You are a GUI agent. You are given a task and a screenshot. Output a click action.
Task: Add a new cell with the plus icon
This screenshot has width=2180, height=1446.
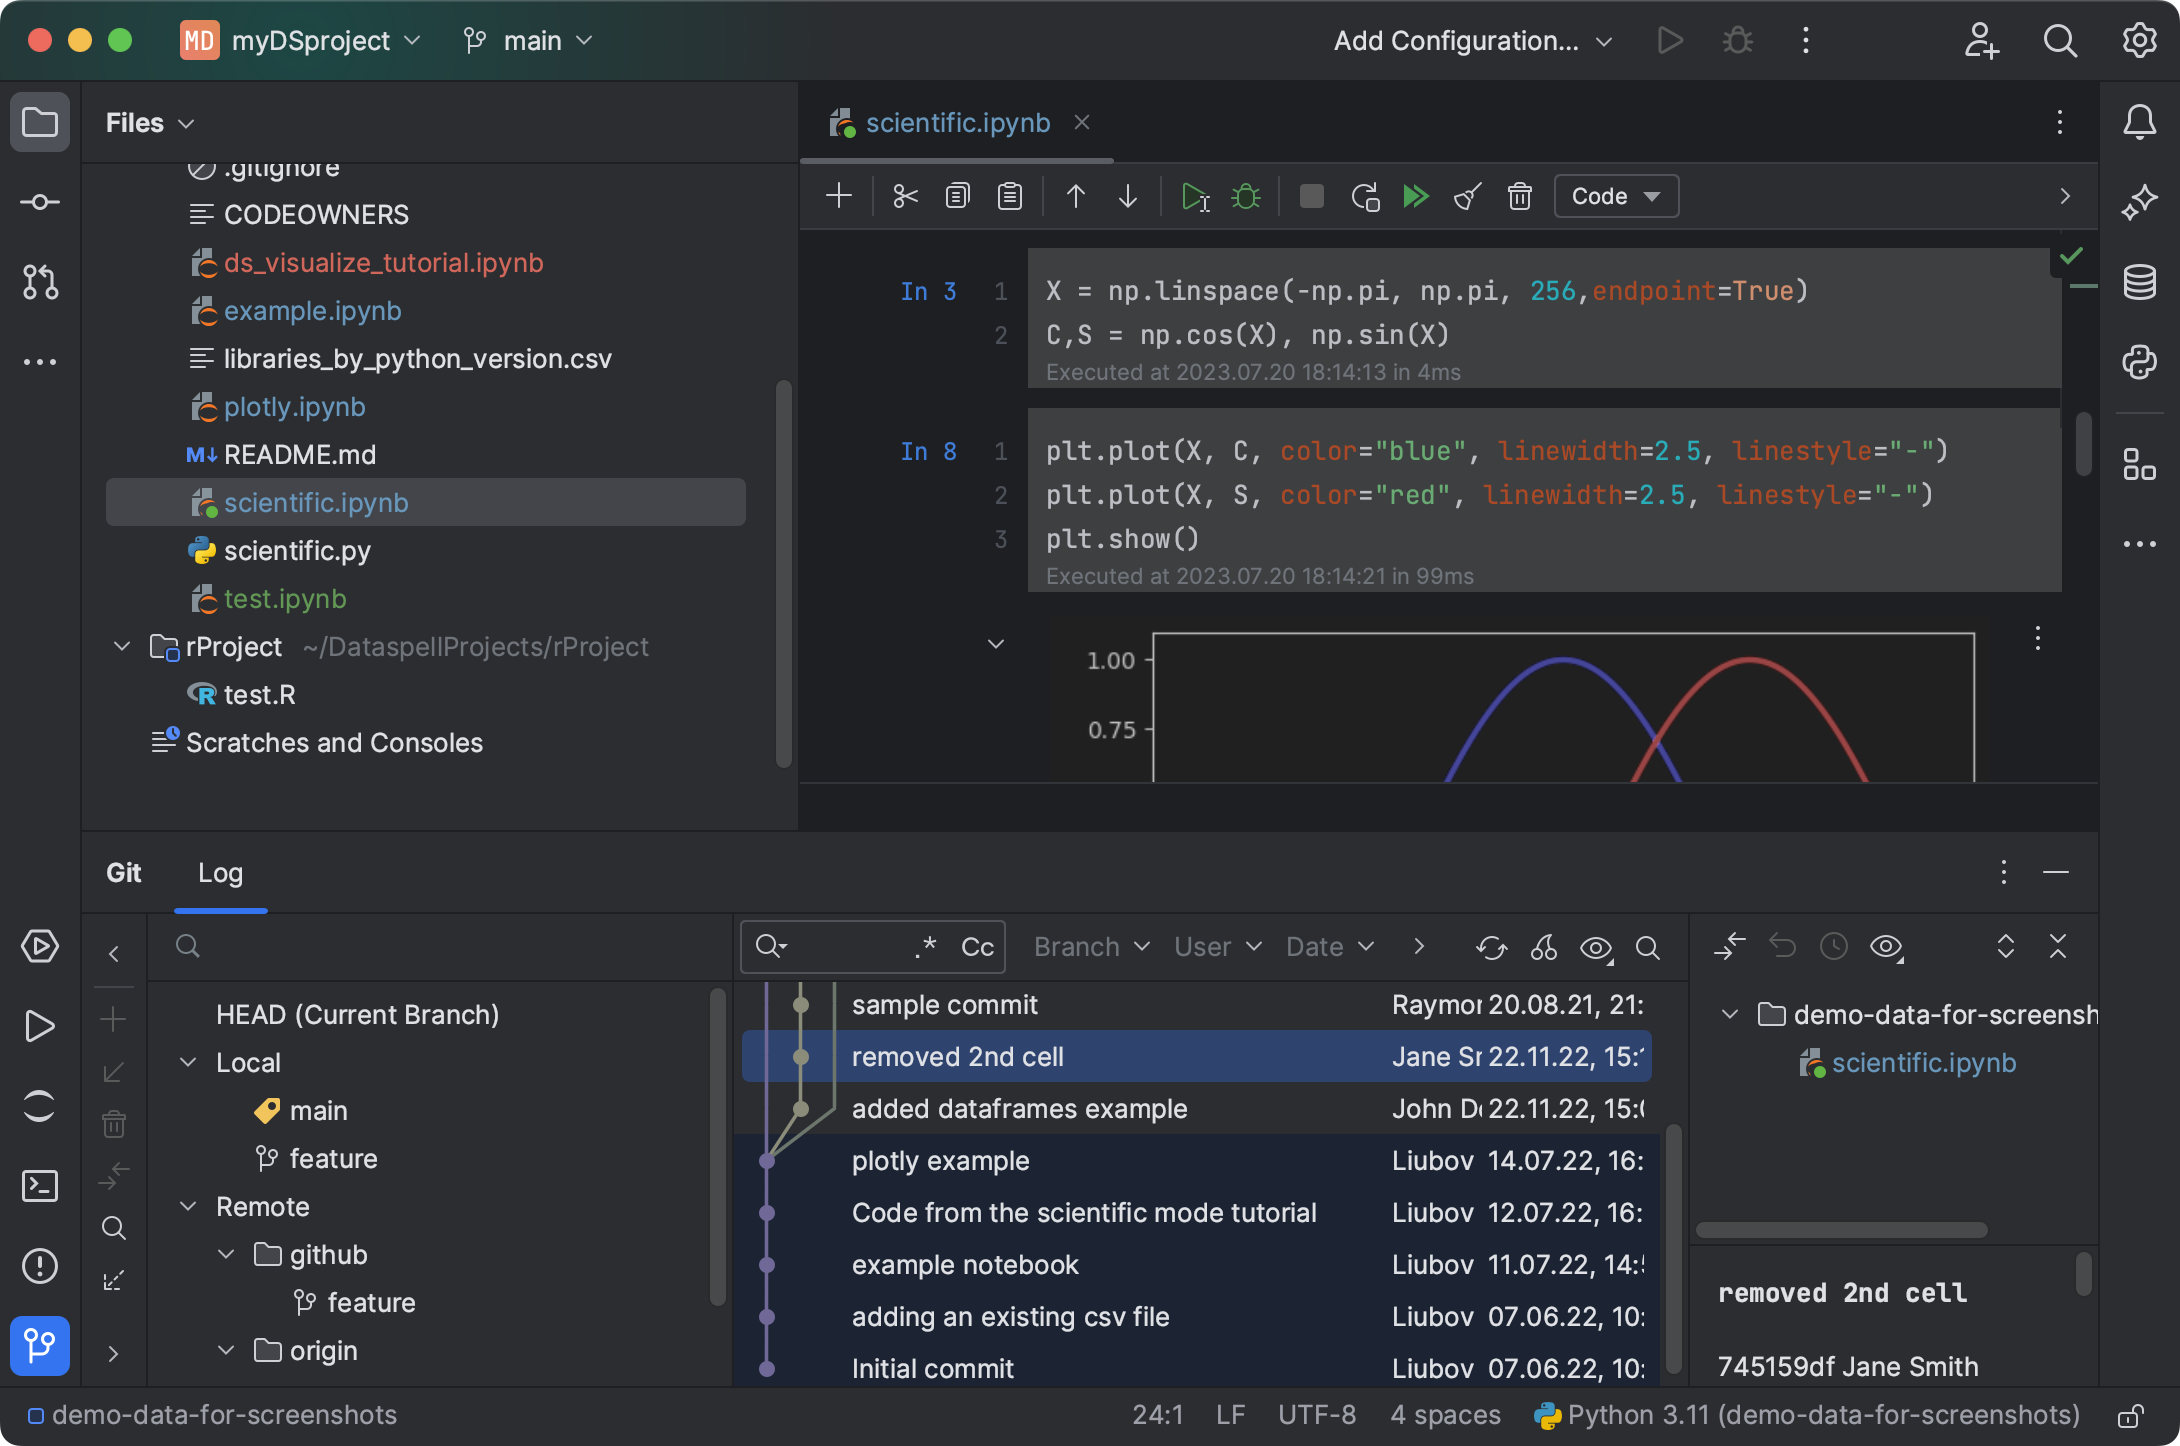[x=839, y=196]
